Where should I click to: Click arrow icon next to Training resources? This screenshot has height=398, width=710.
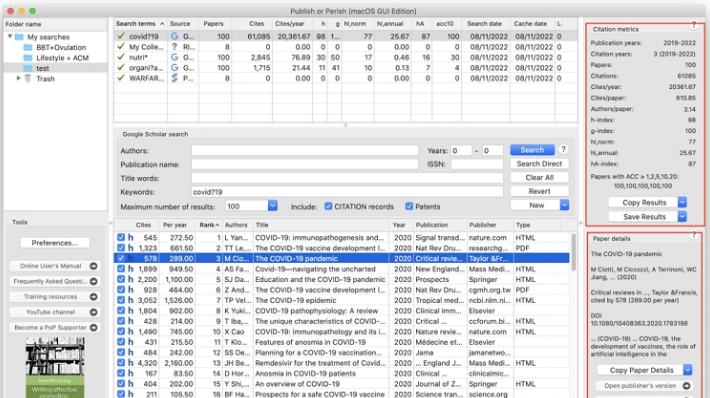pos(94,297)
